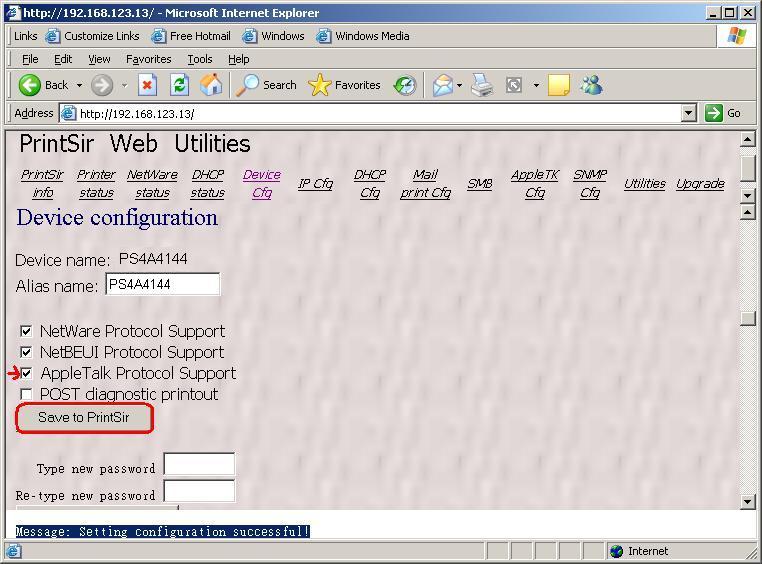Click top frame scrollbar up arrow
762x564 pixels.
tap(748, 140)
